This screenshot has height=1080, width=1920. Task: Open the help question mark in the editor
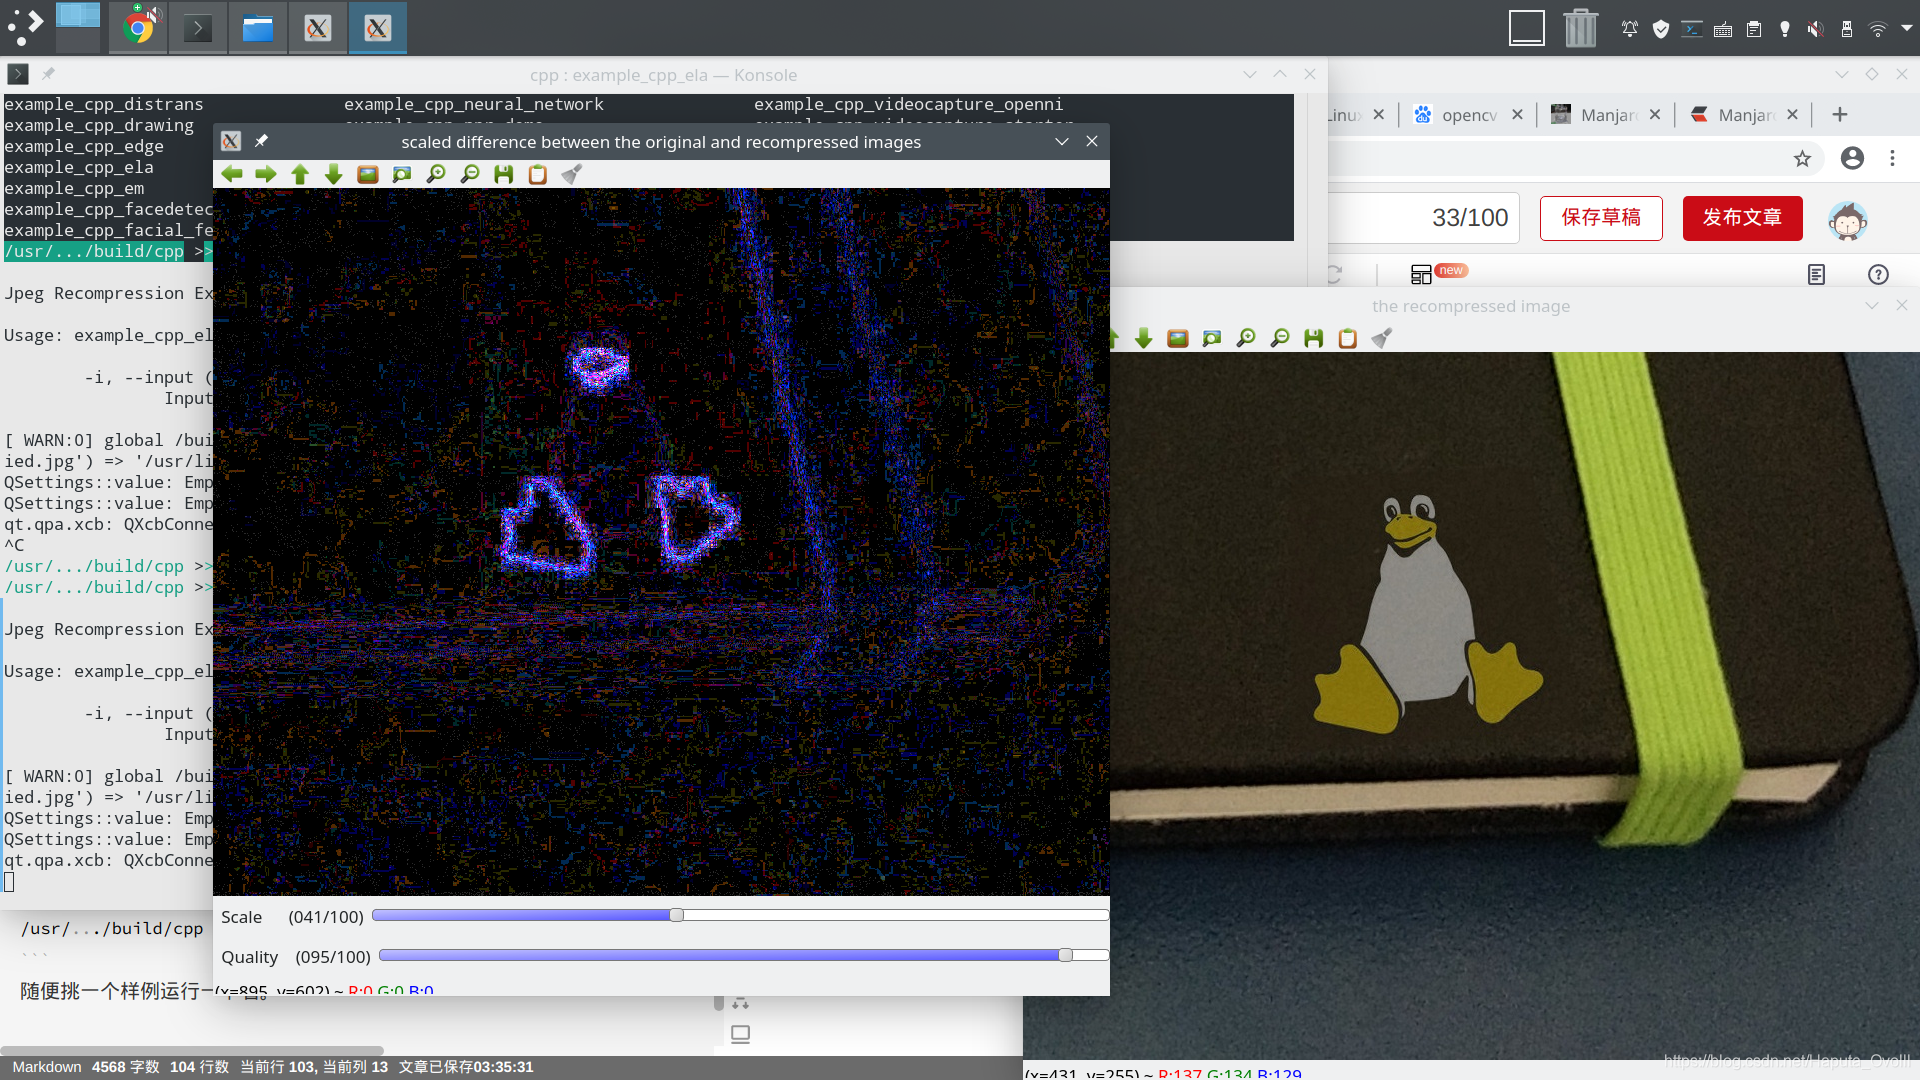click(1879, 274)
